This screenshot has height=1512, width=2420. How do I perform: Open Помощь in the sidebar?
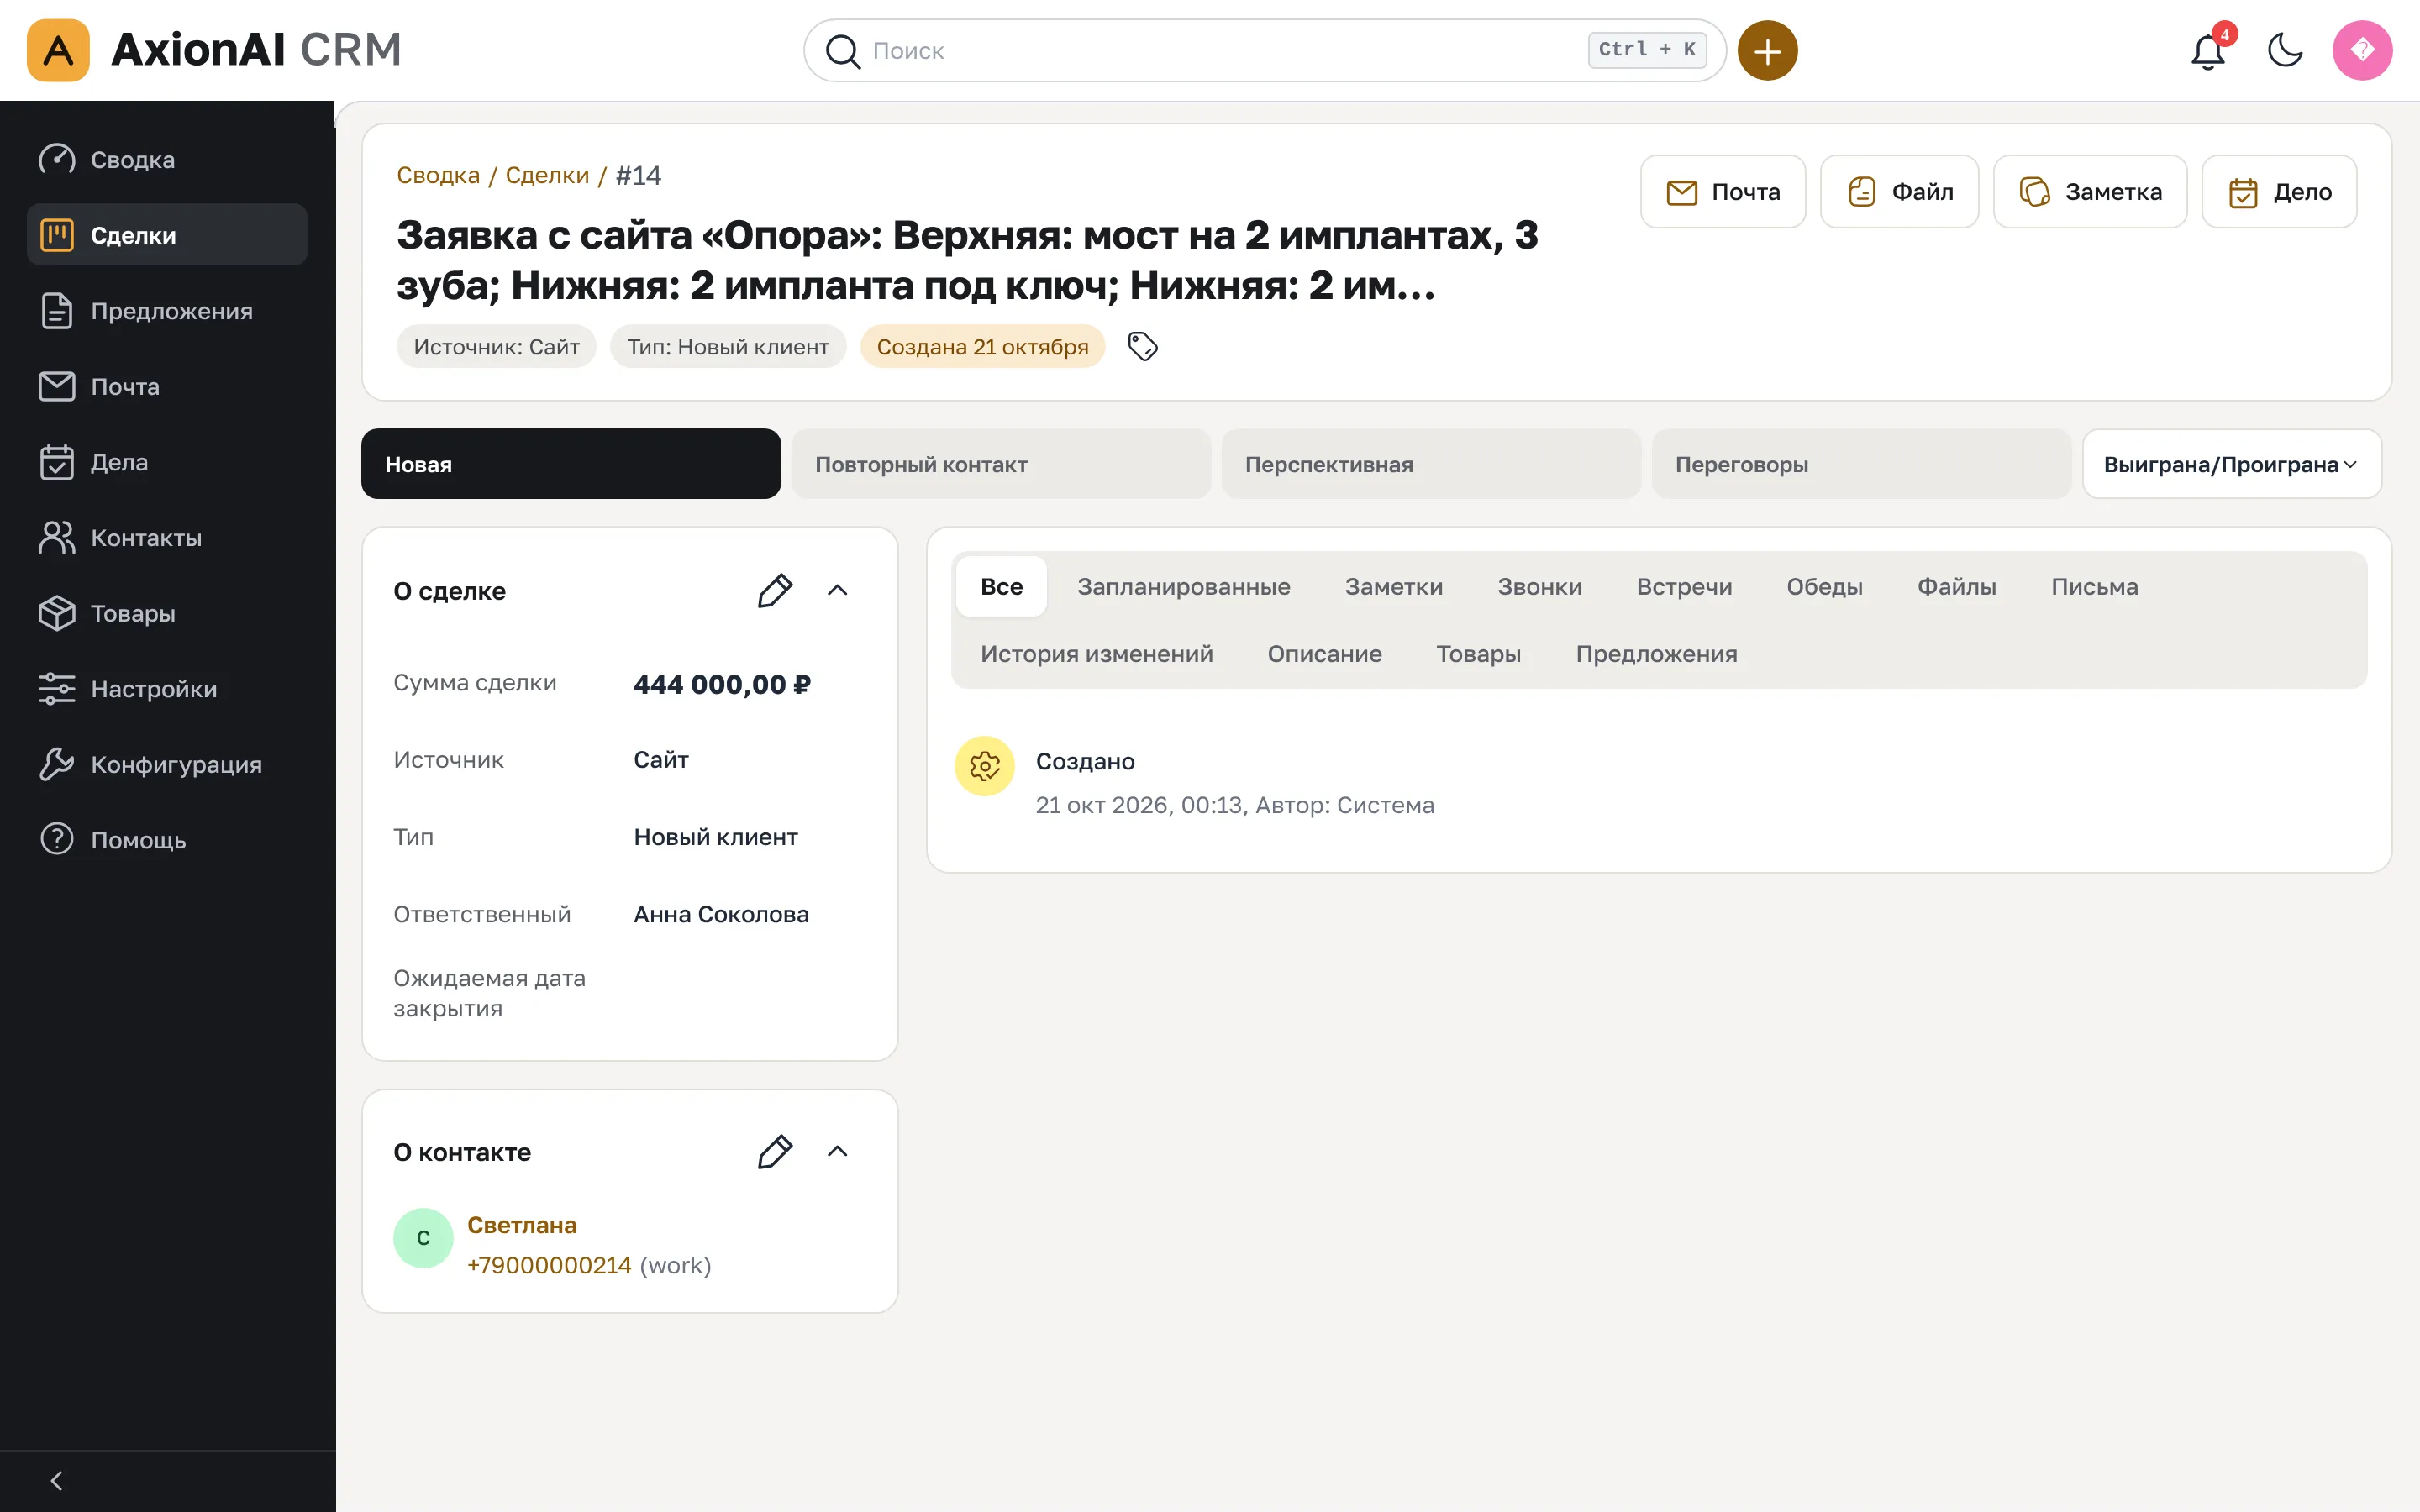click(x=167, y=840)
